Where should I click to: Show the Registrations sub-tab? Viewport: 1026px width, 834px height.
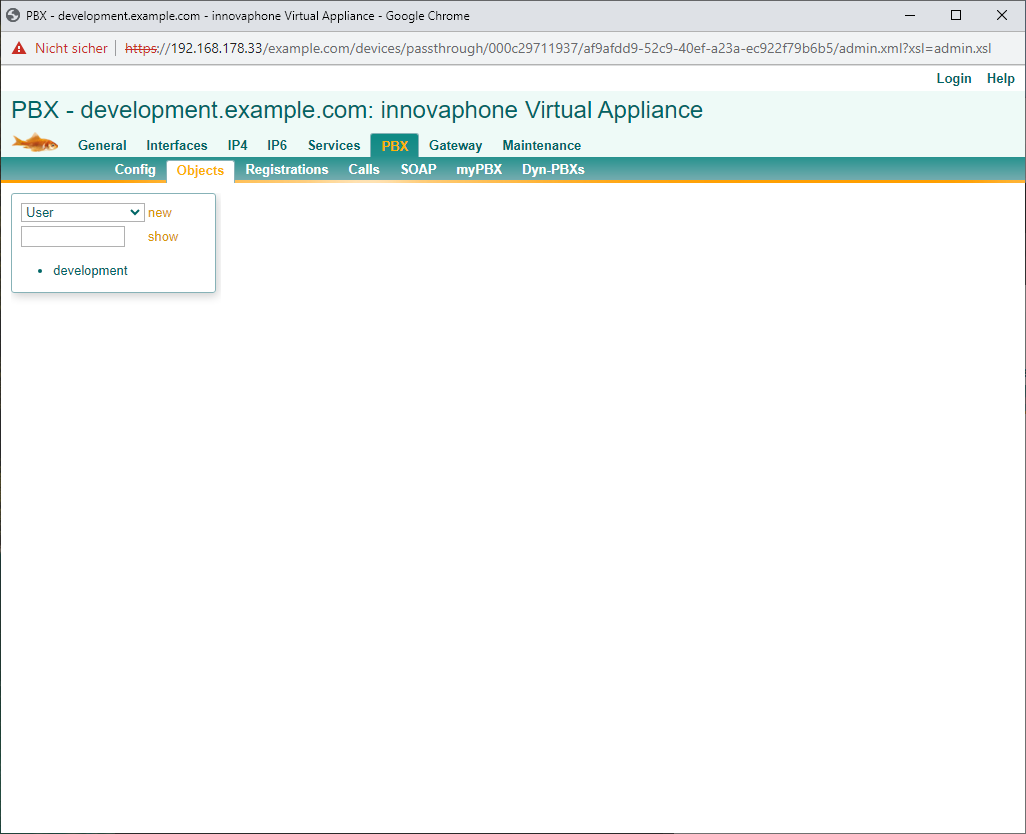(x=287, y=169)
